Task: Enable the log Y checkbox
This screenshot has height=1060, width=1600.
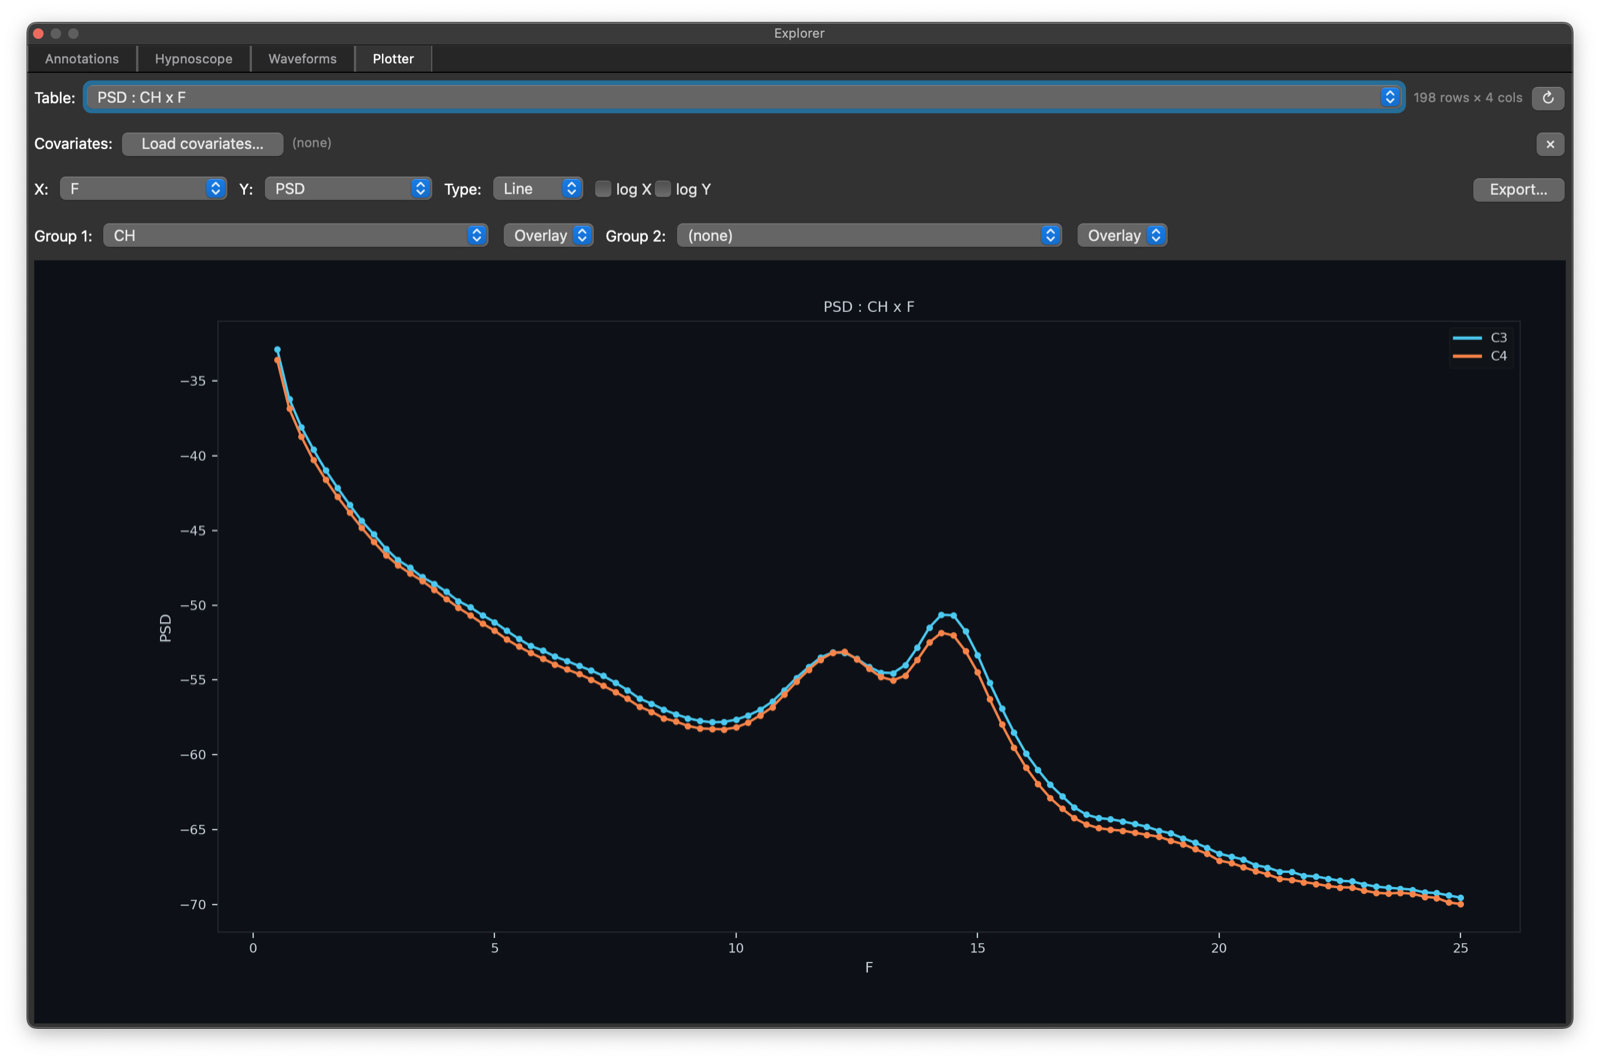Action: coord(663,189)
